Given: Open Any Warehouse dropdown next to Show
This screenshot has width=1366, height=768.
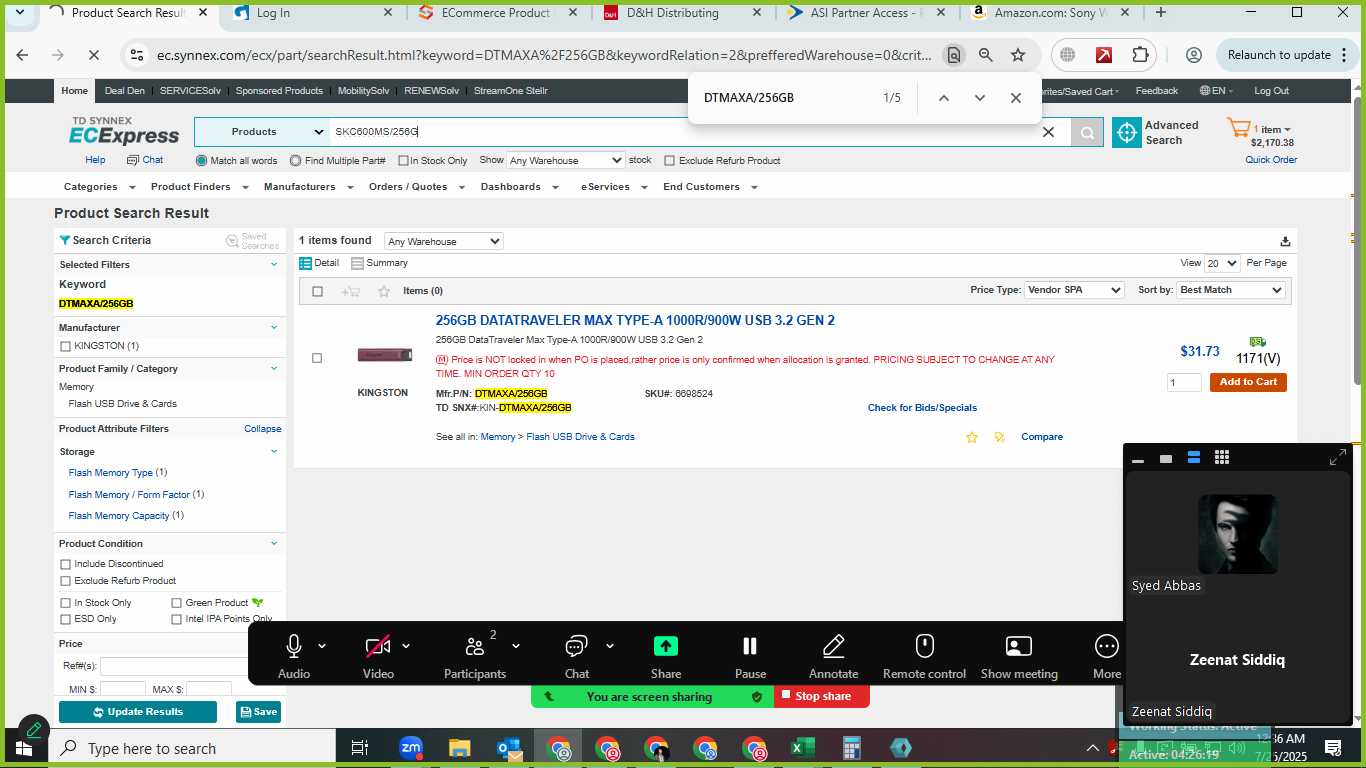Looking at the screenshot, I should click(566, 160).
